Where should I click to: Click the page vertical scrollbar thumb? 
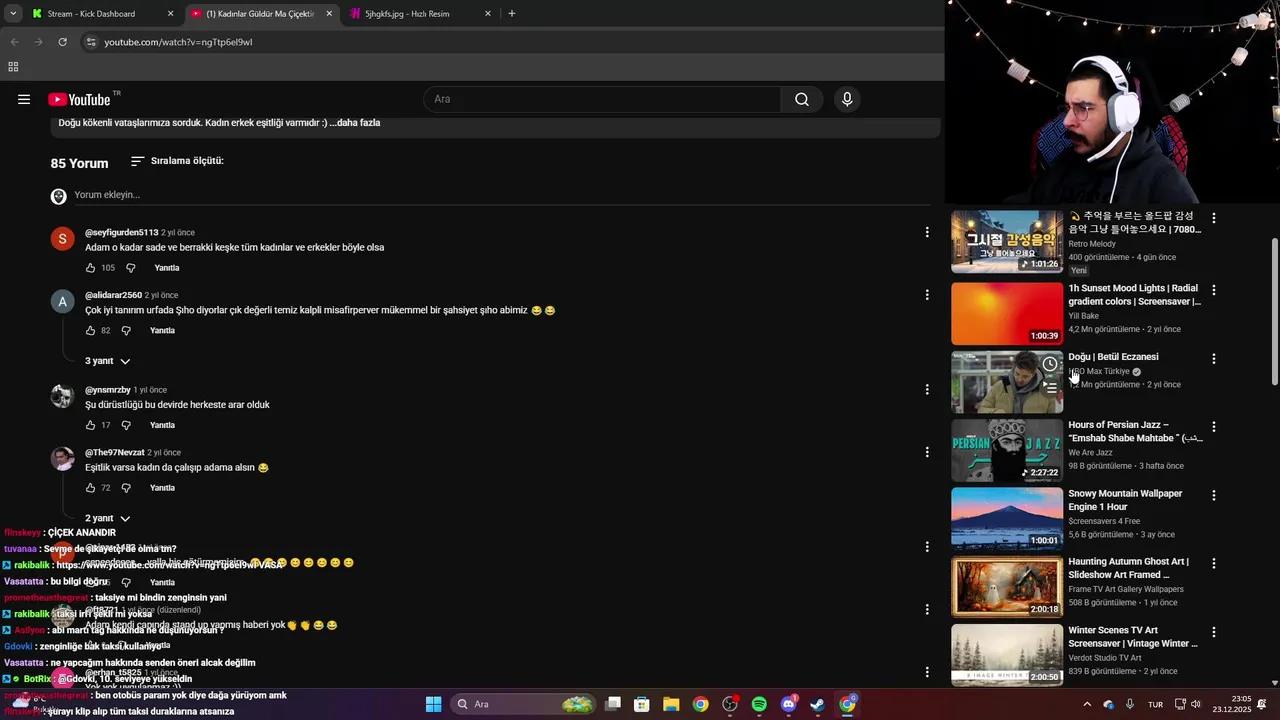click(x=1274, y=311)
